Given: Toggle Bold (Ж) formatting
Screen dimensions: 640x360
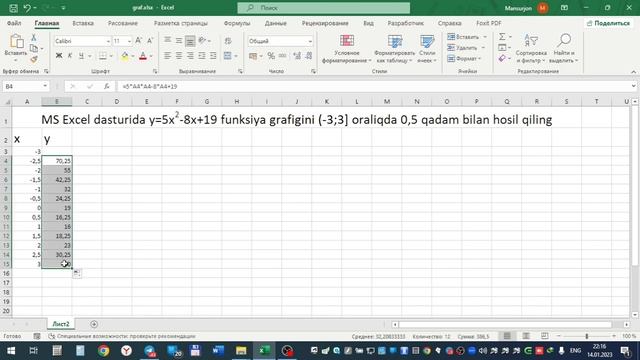Looking at the screenshot, I should pos(59,56).
